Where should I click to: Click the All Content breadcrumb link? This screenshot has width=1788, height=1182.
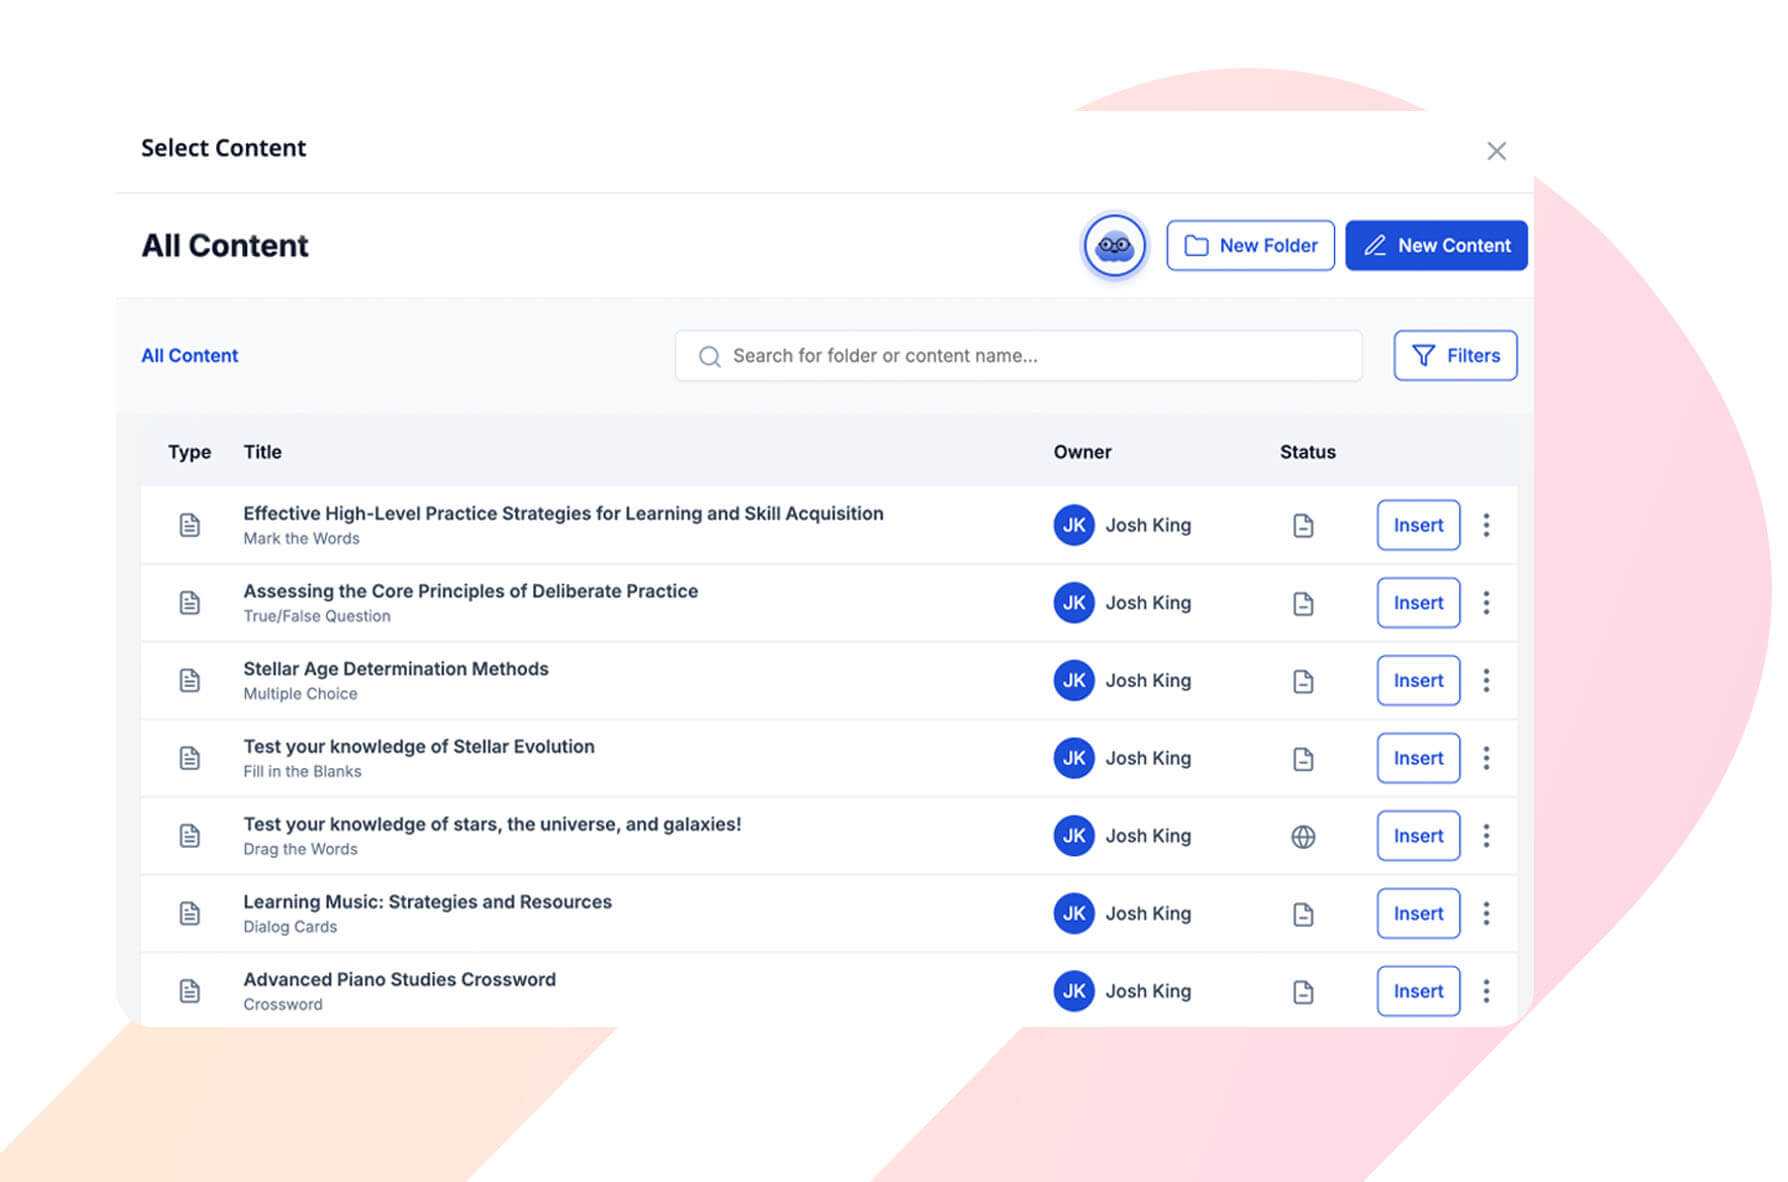(189, 355)
